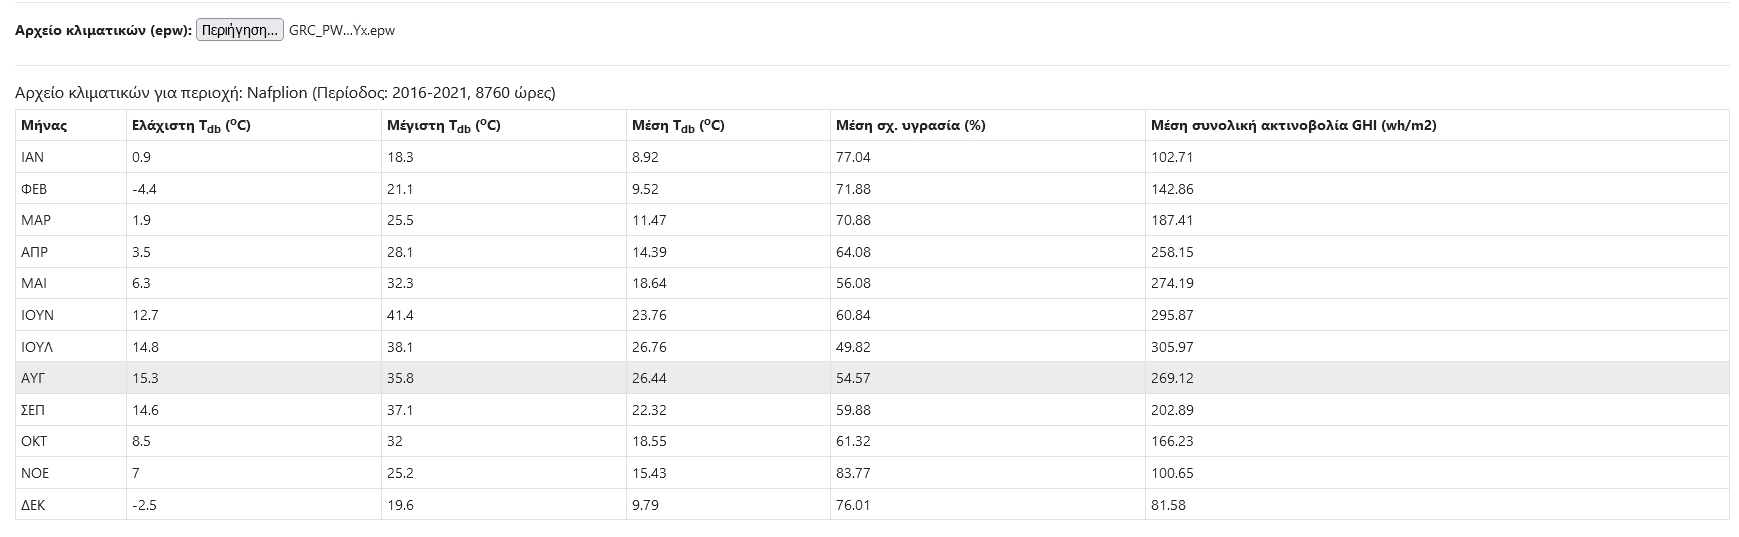Click the Αρχείο κλιματικών (epw) label
This screenshot has width=1739, height=537.
[x=103, y=30]
